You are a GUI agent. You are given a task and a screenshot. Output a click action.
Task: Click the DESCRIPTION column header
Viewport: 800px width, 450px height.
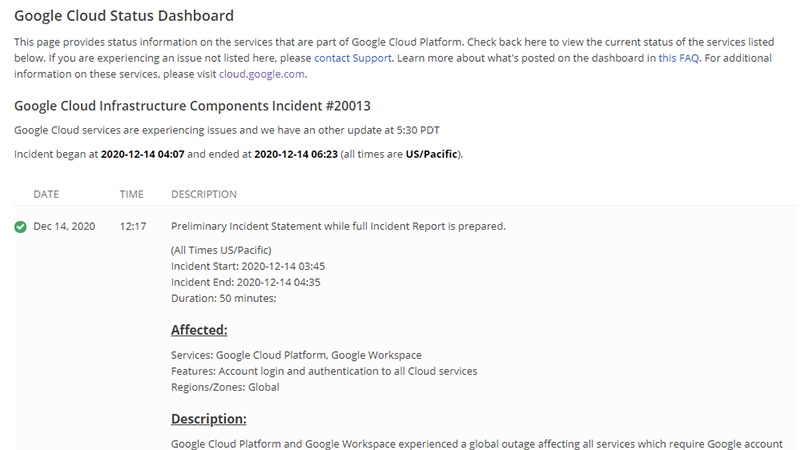click(204, 194)
